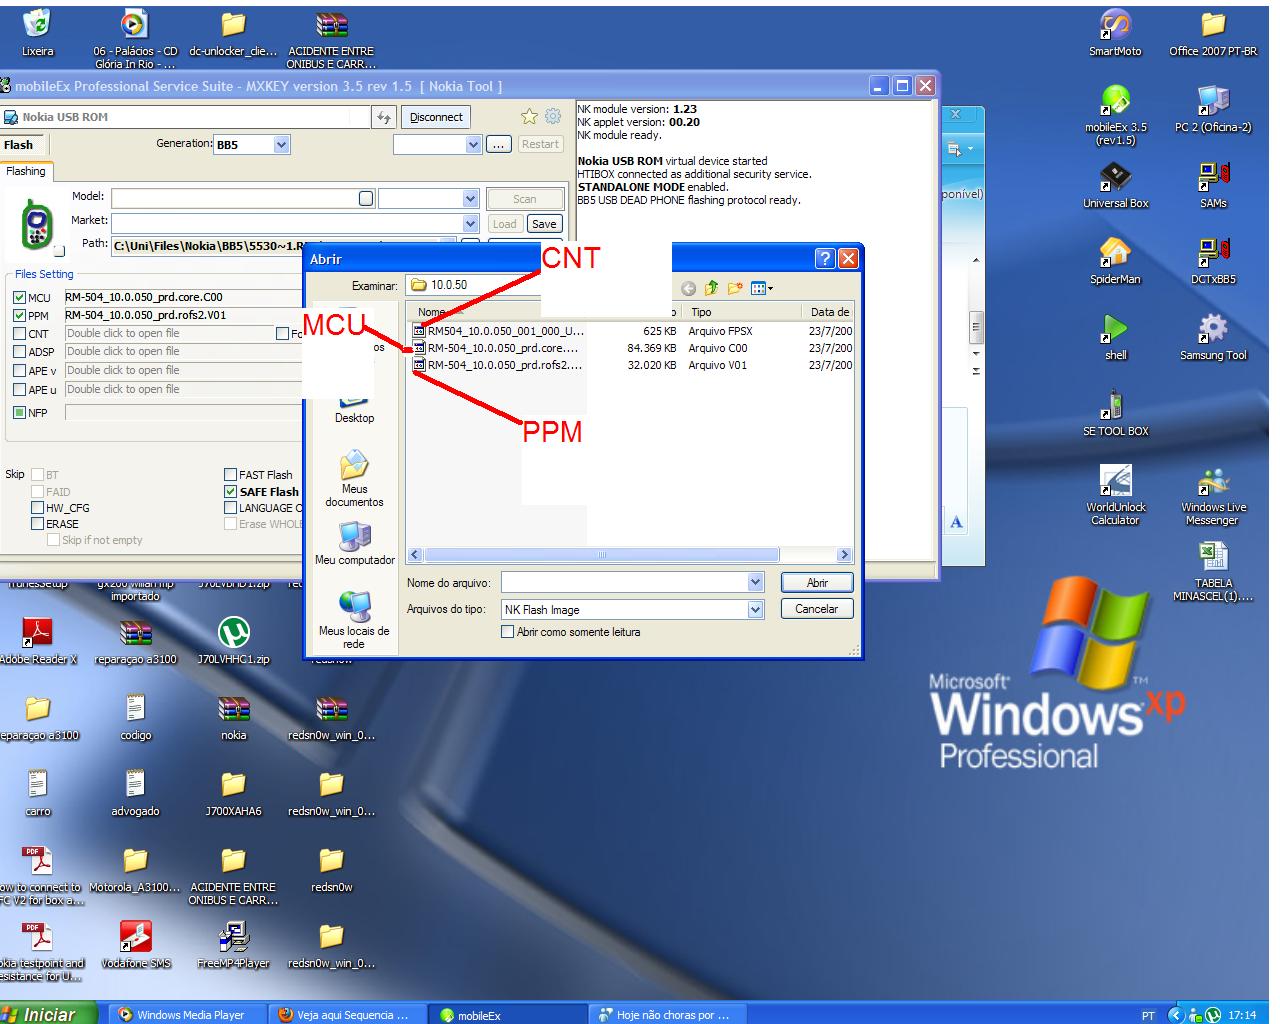1280x1024 pixels.
Task: Click the help question mark in Abrir
Action: 825,259
